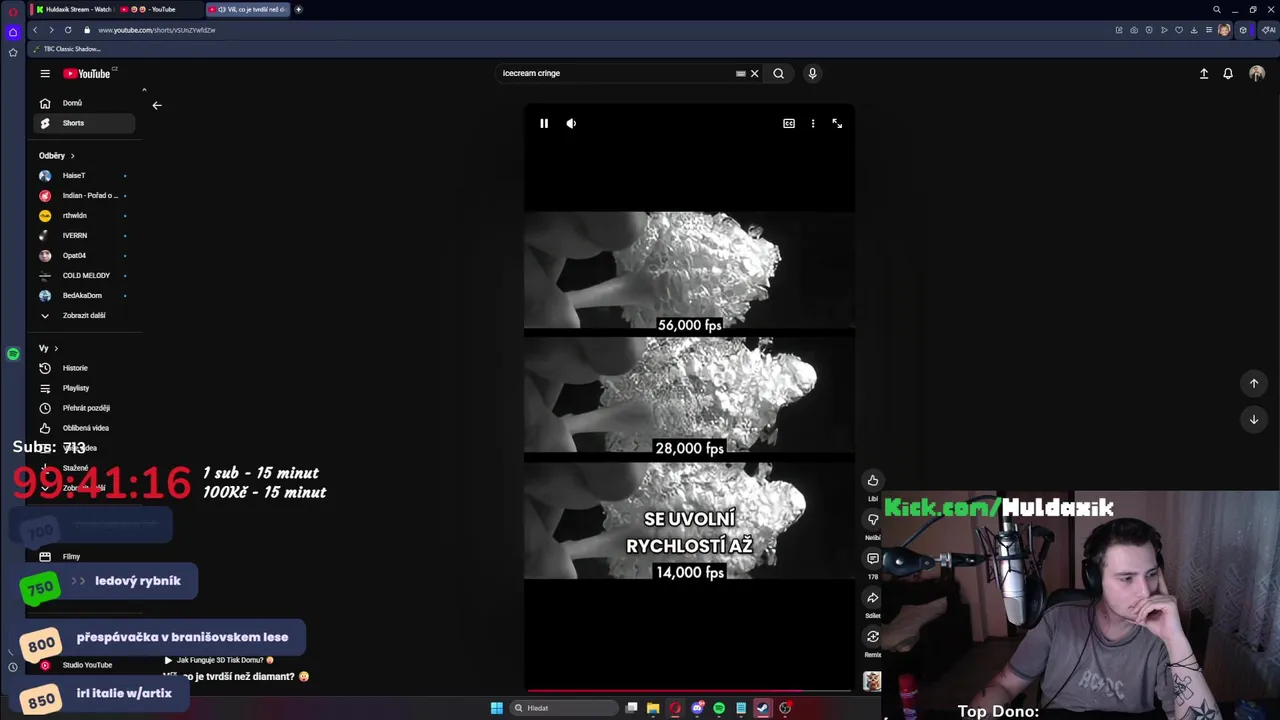
Task: Open the Remix option
Action: [873, 637]
